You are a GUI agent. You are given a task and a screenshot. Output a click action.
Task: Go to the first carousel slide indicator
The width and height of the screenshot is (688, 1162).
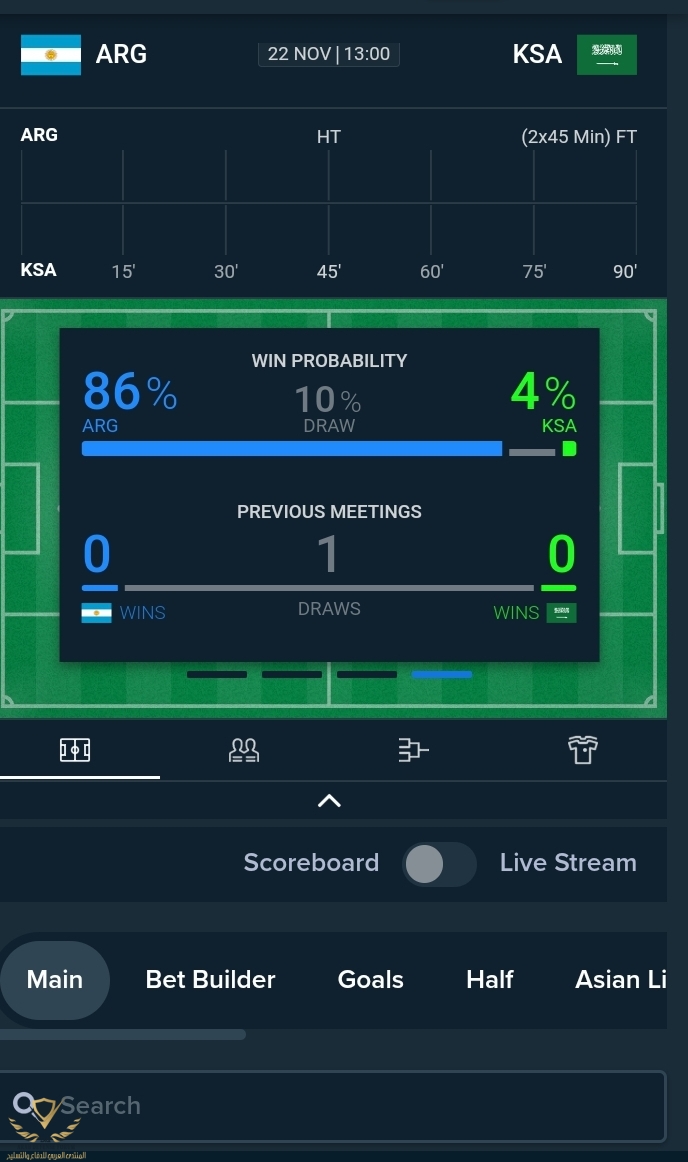click(x=217, y=675)
